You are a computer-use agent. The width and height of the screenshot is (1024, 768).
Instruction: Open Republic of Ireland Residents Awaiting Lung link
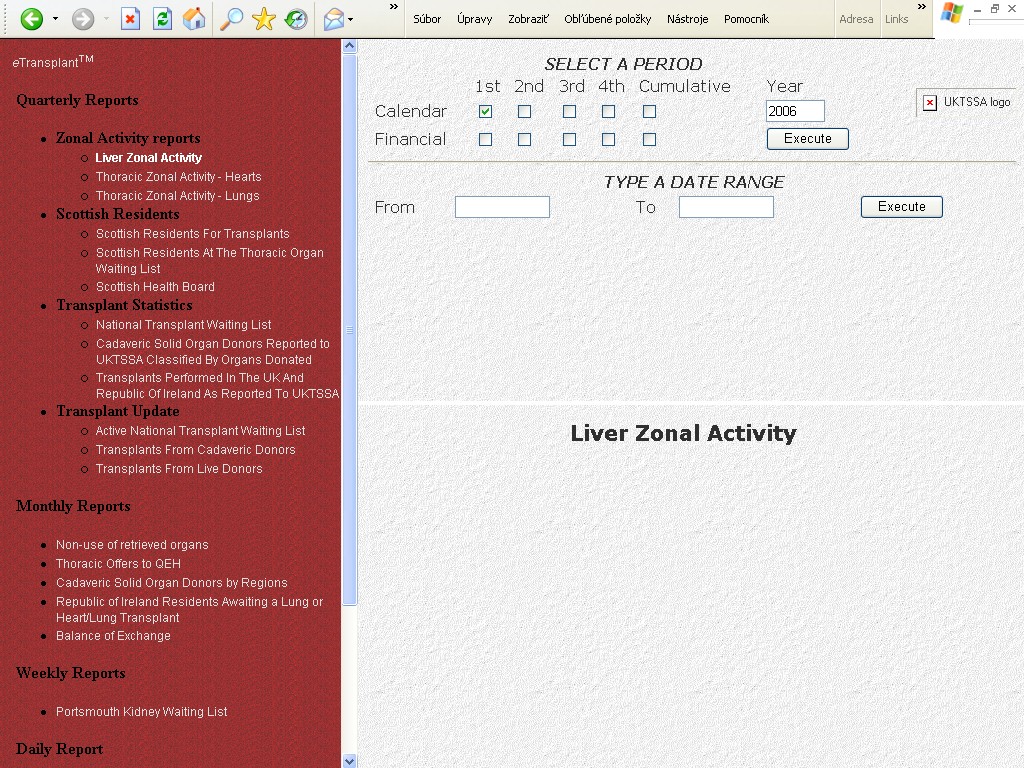189,609
